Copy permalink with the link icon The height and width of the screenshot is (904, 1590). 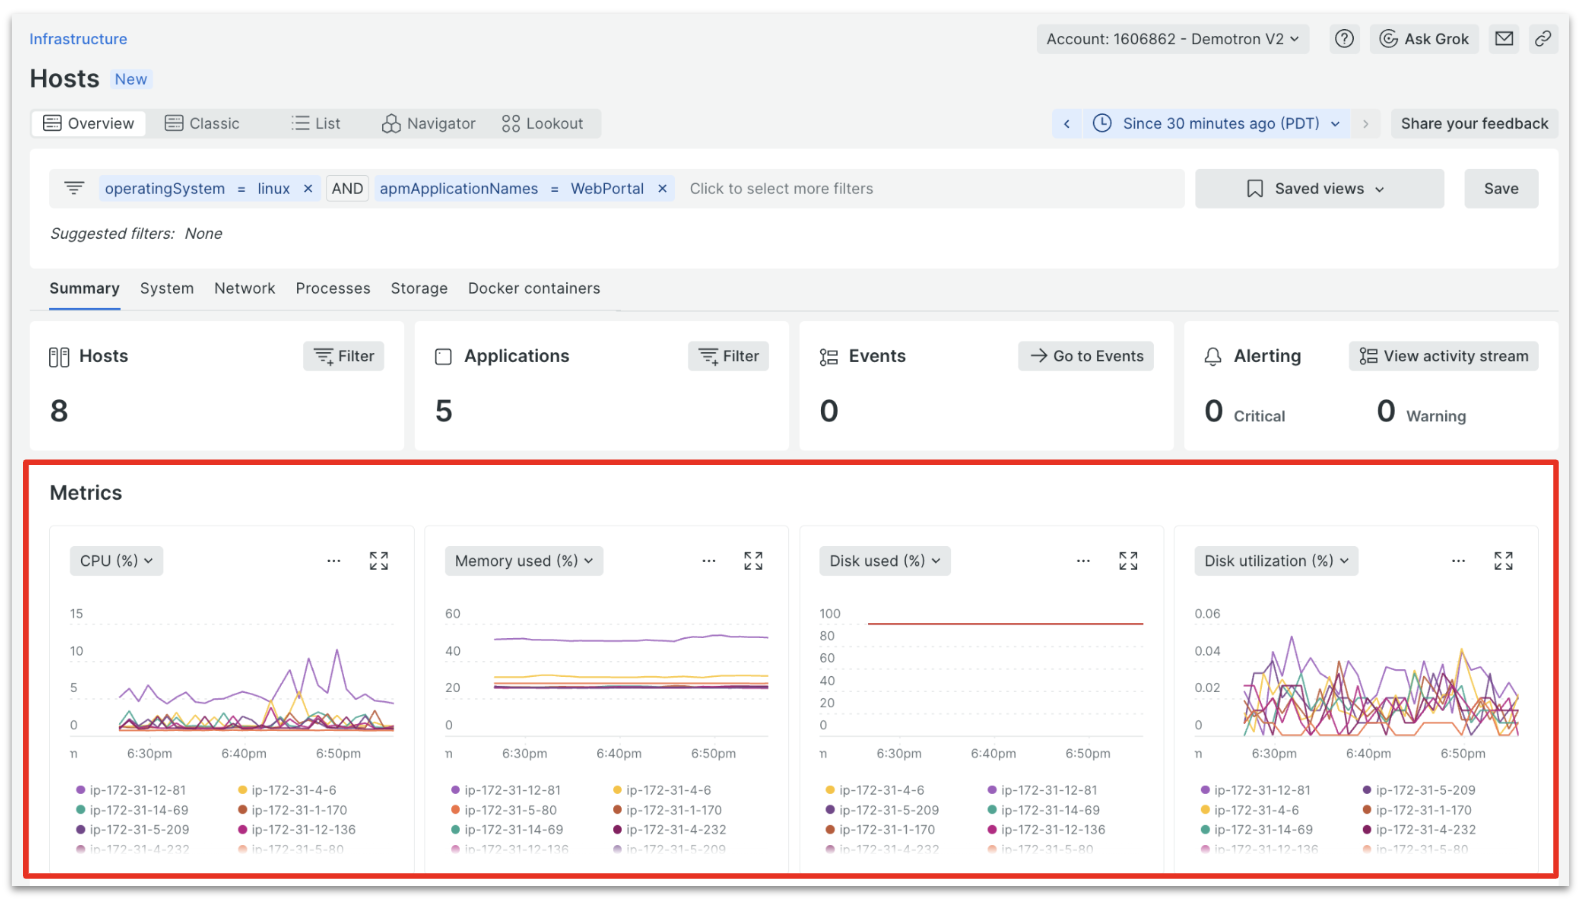point(1543,39)
